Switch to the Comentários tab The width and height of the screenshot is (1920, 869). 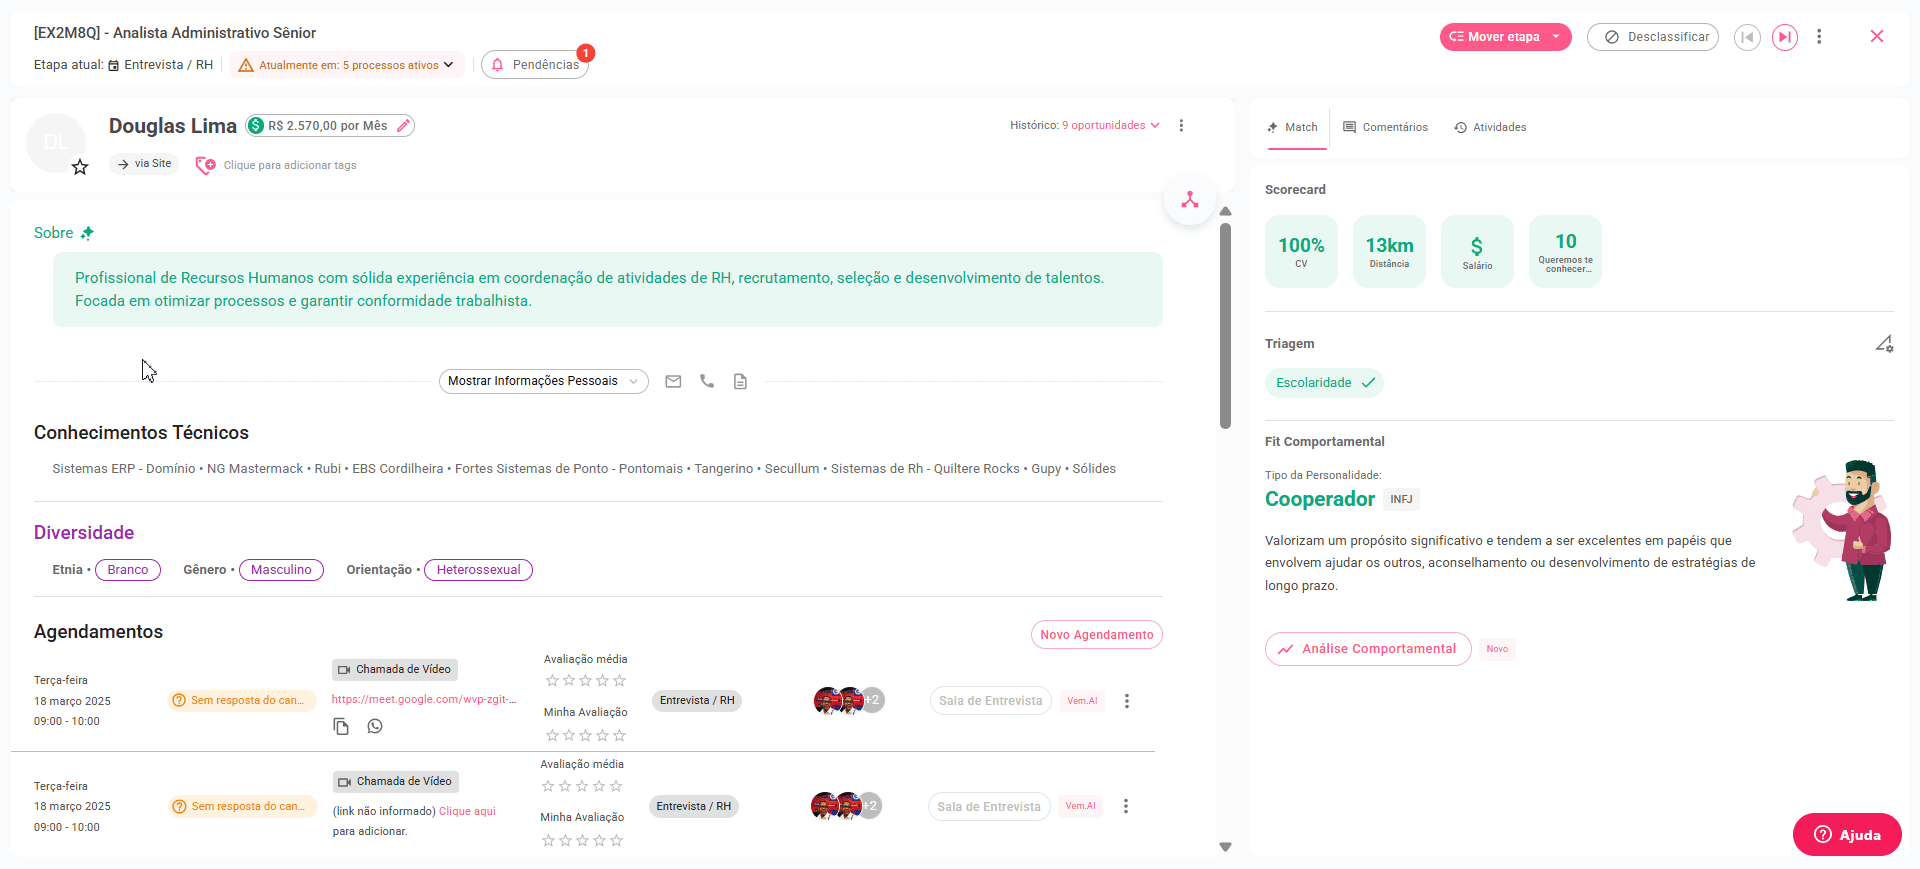pyautogui.click(x=1385, y=127)
